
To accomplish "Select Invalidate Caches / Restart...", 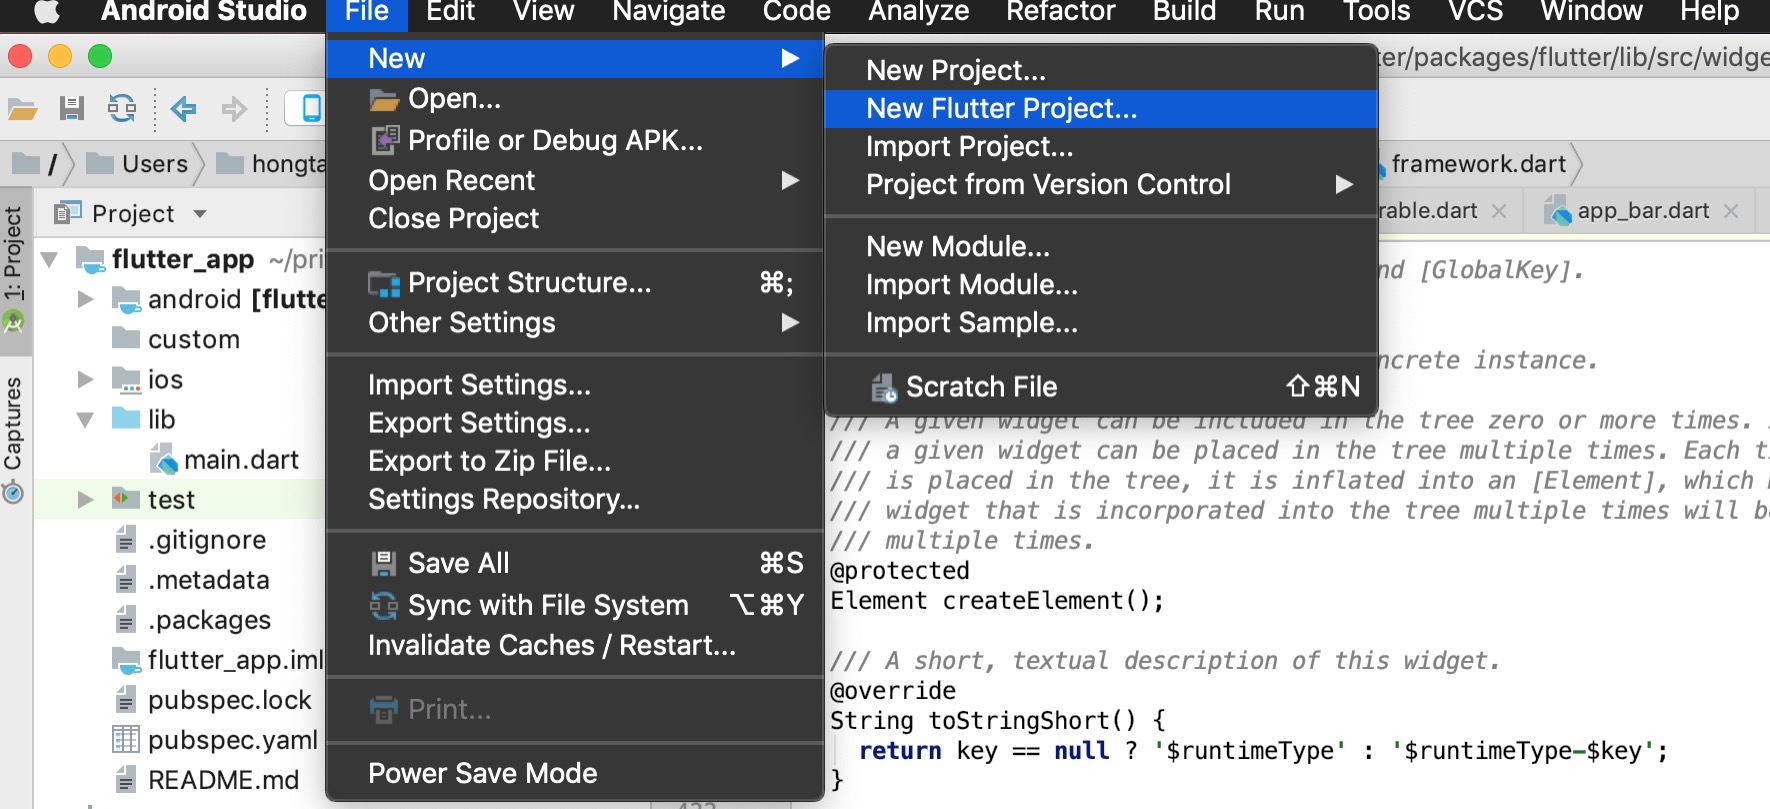I will click(575, 645).
